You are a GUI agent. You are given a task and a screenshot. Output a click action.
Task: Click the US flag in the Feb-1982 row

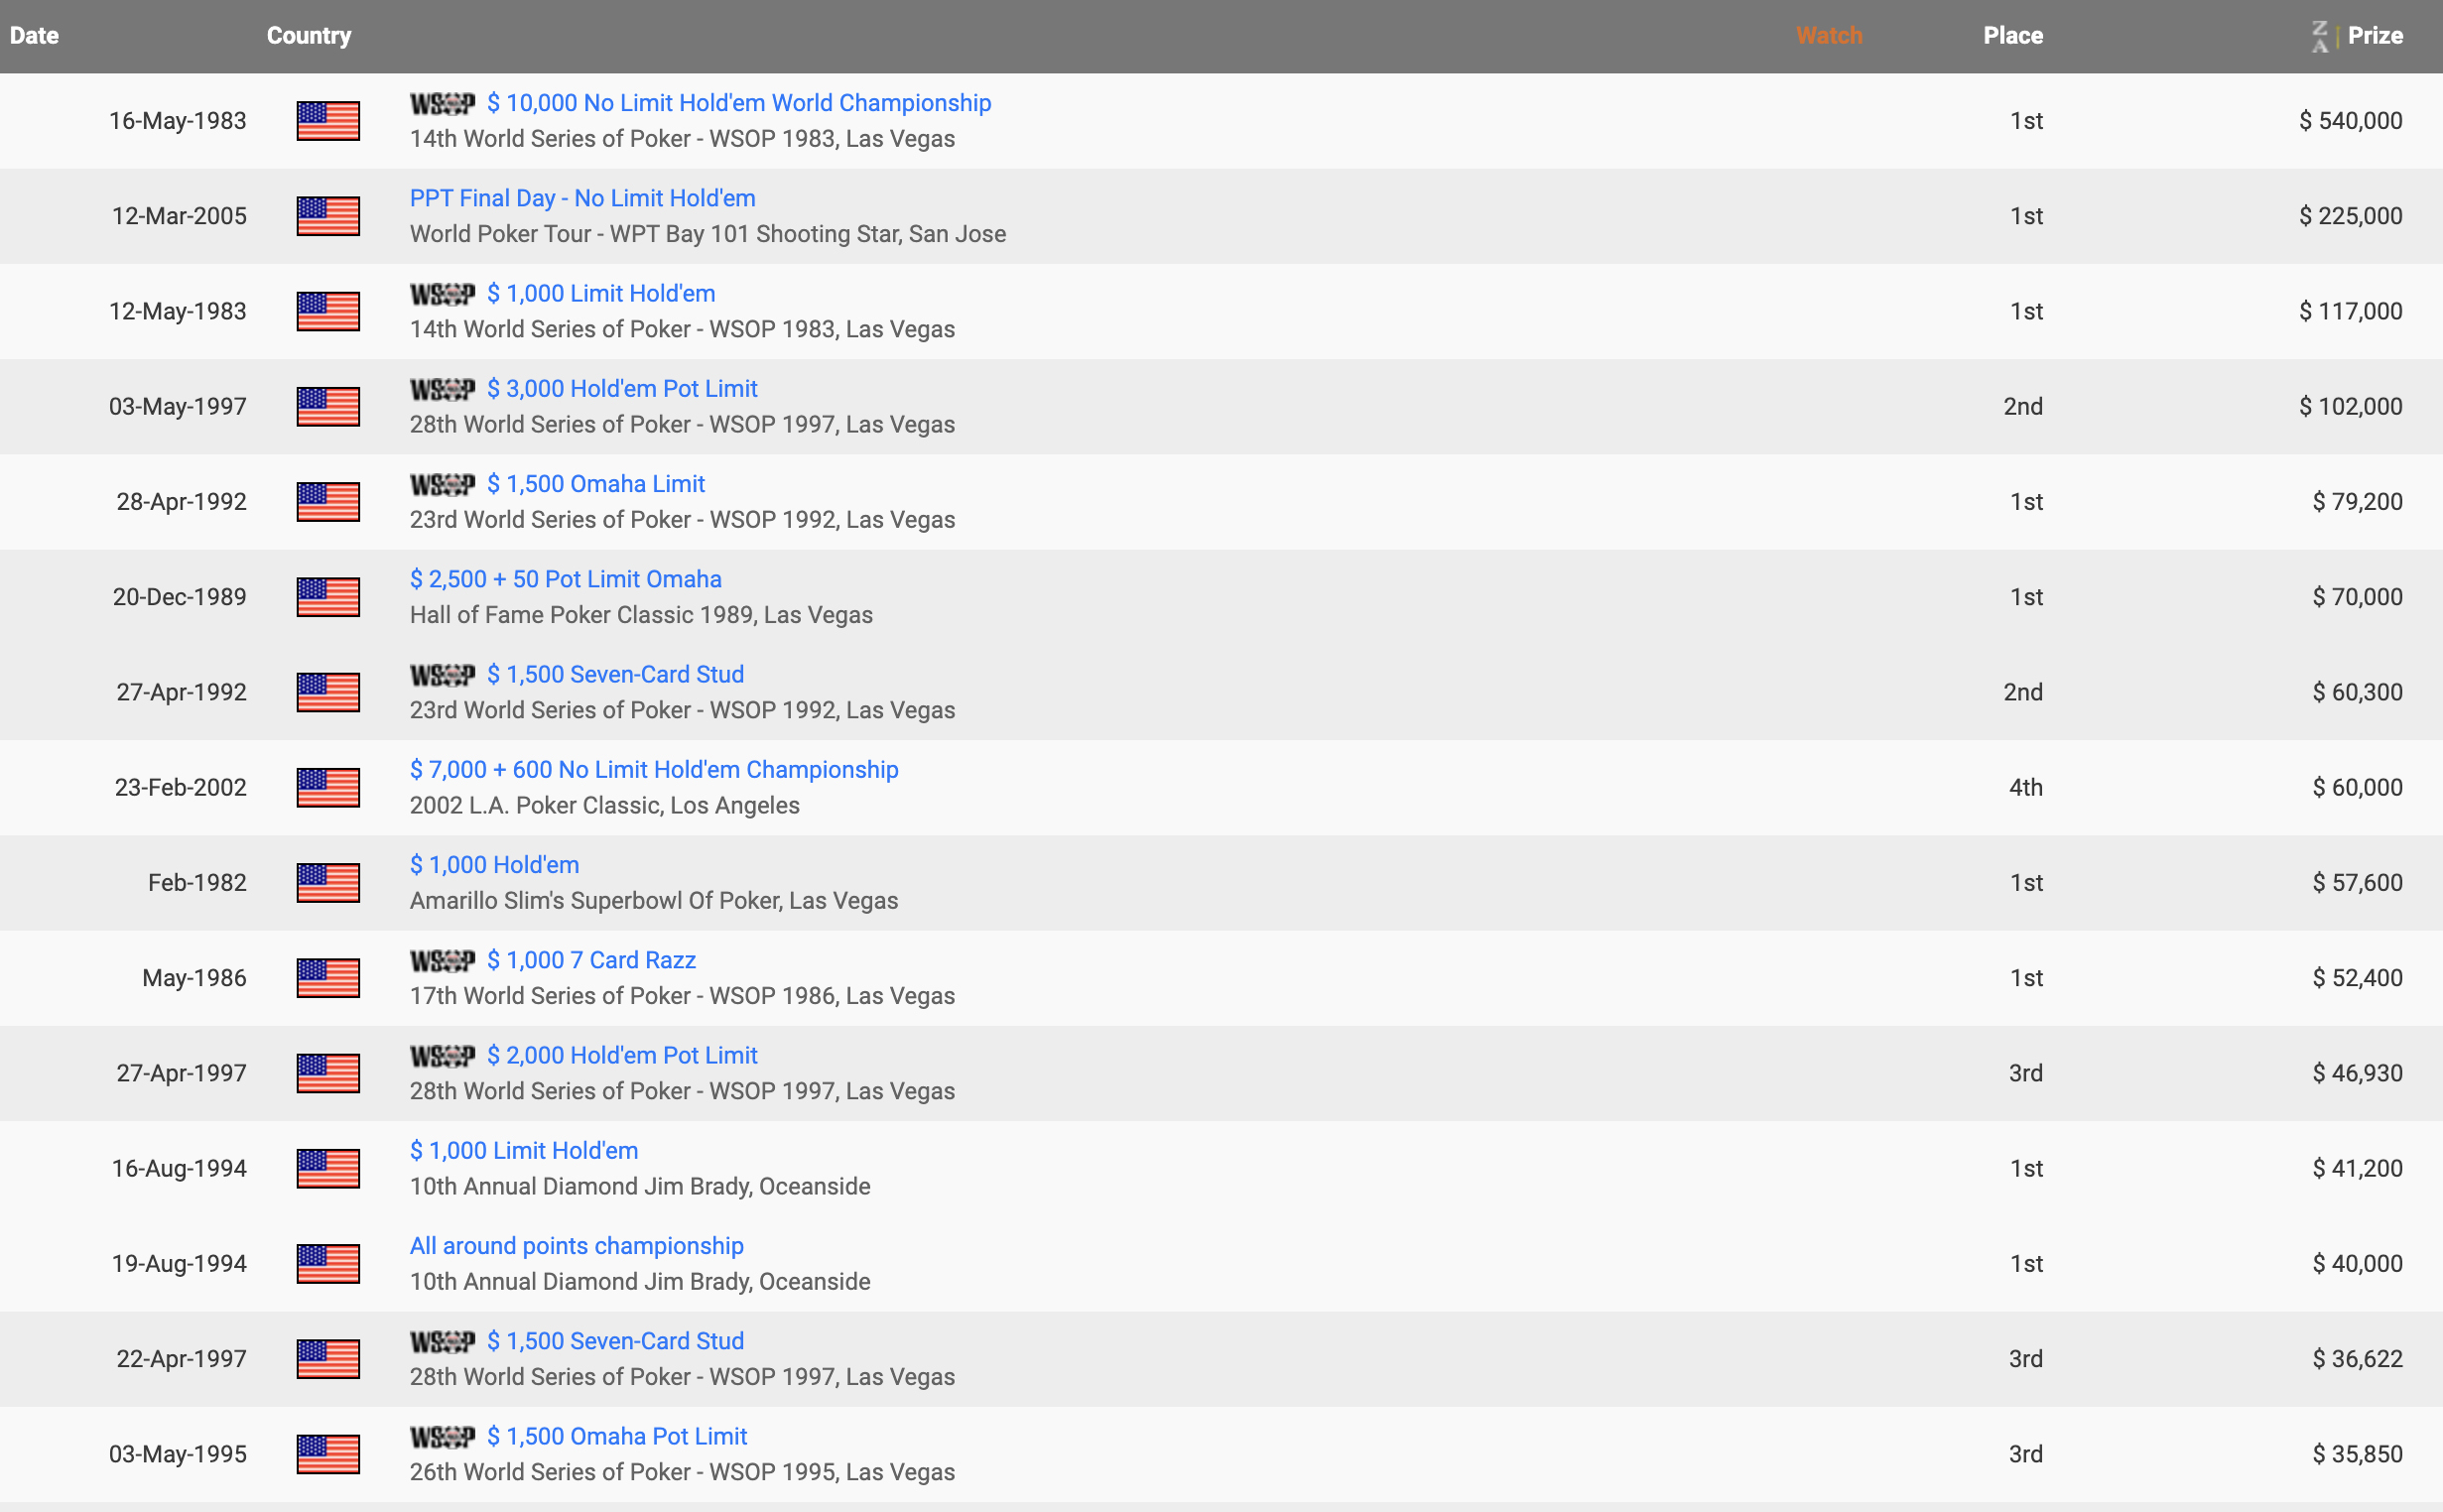pos(328,883)
